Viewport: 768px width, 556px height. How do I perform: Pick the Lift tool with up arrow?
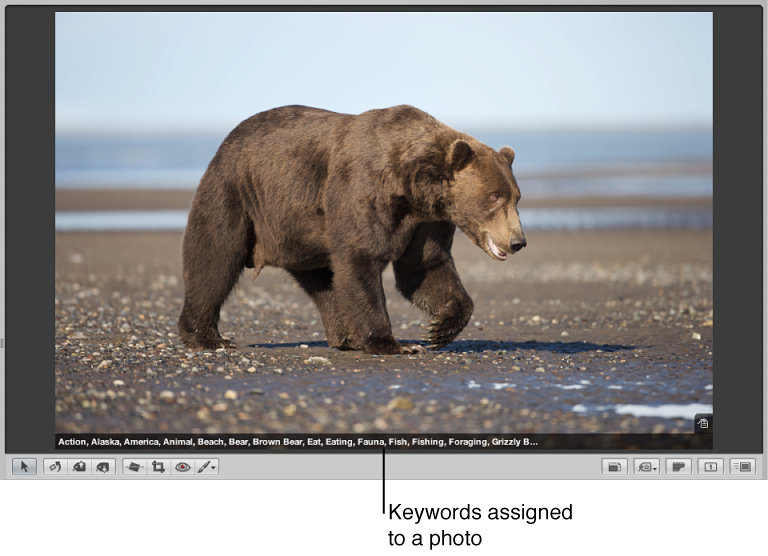point(79,467)
